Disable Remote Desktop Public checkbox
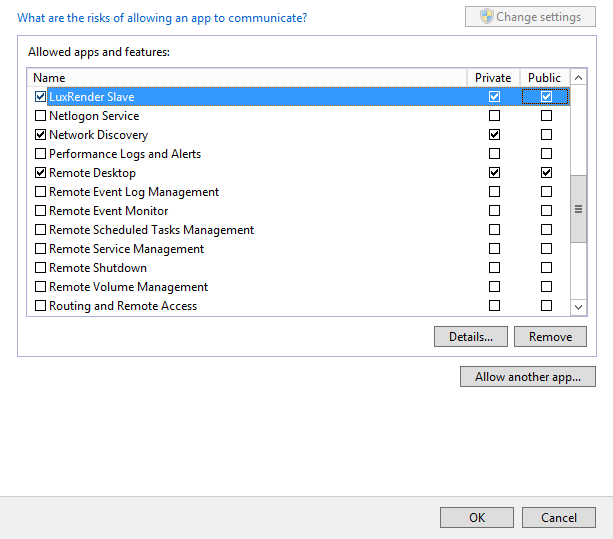The width and height of the screenshot is (613, 539). point(546,173)
